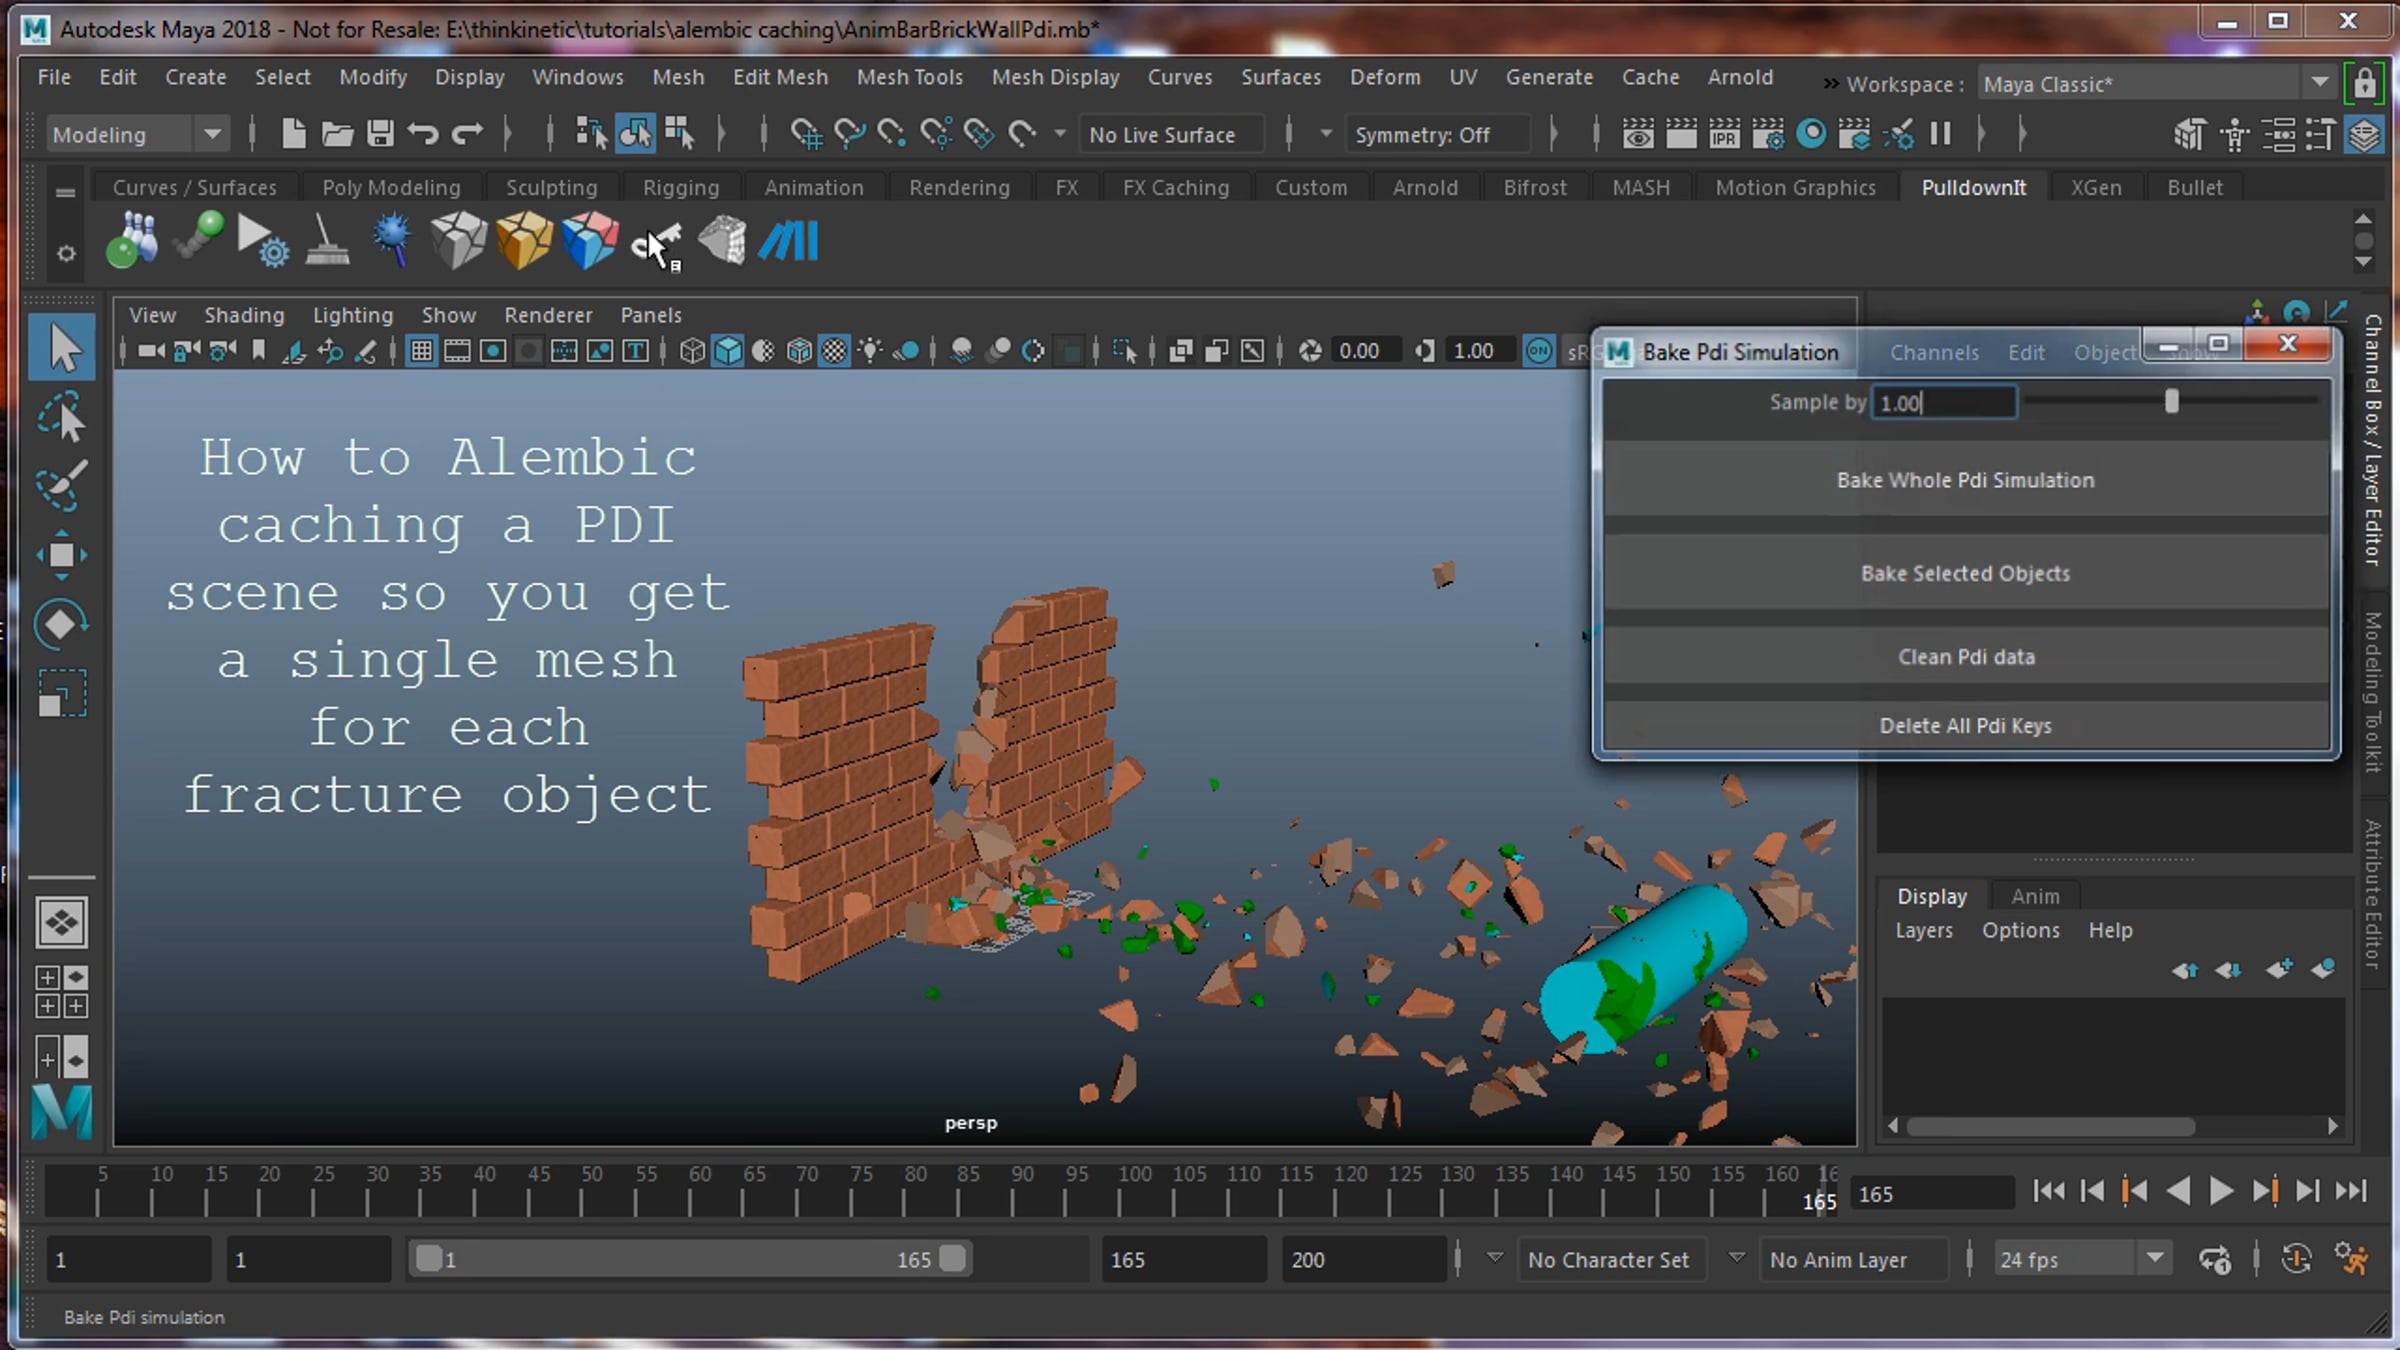Viewport: 2400px width, 1350px height.
Task: Select the arrow Select tool
Action: [62, 347]
